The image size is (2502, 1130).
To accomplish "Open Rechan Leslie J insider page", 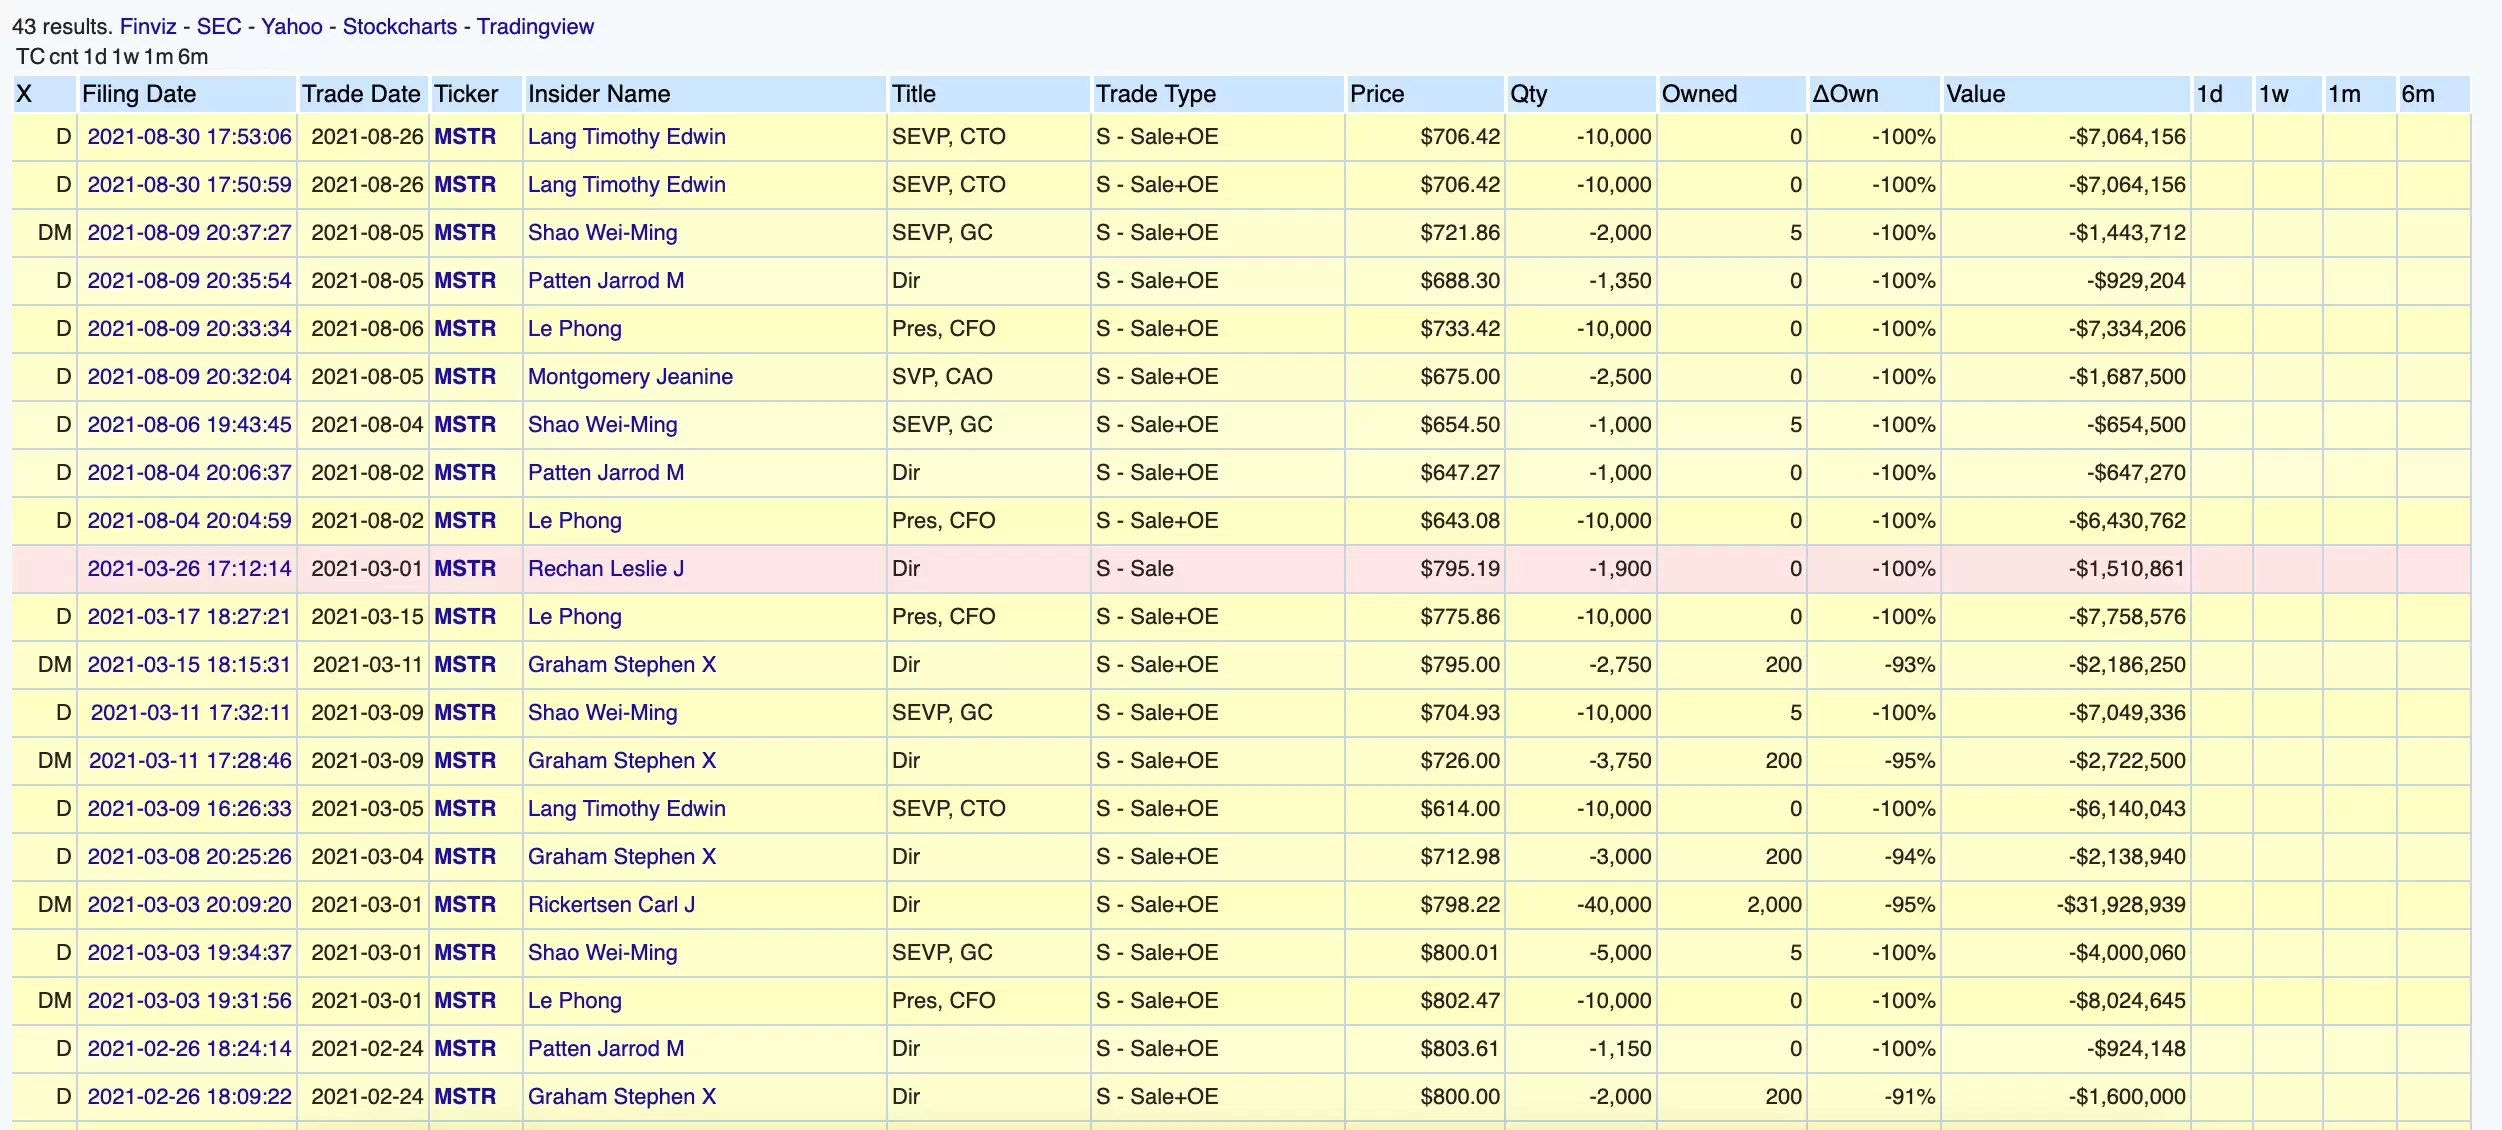I will (x=606, y=569).
